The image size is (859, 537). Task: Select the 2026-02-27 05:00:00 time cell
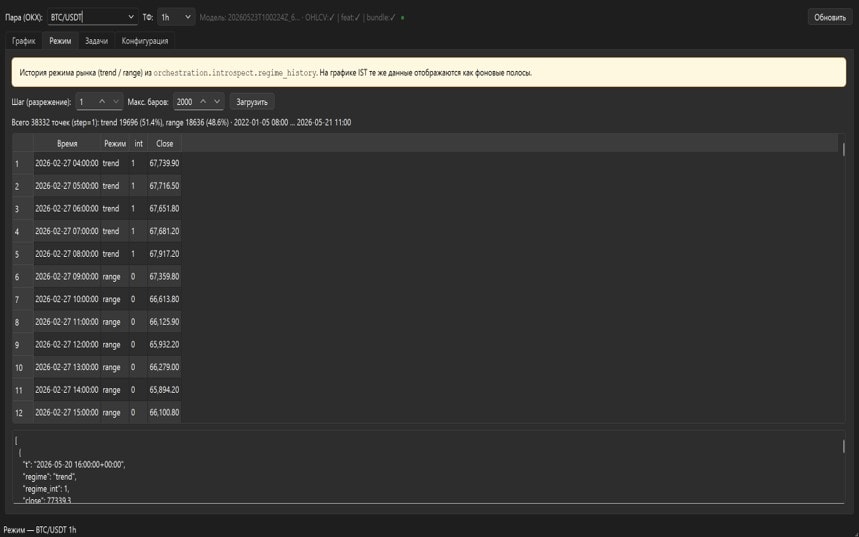(x=67, y=186)
